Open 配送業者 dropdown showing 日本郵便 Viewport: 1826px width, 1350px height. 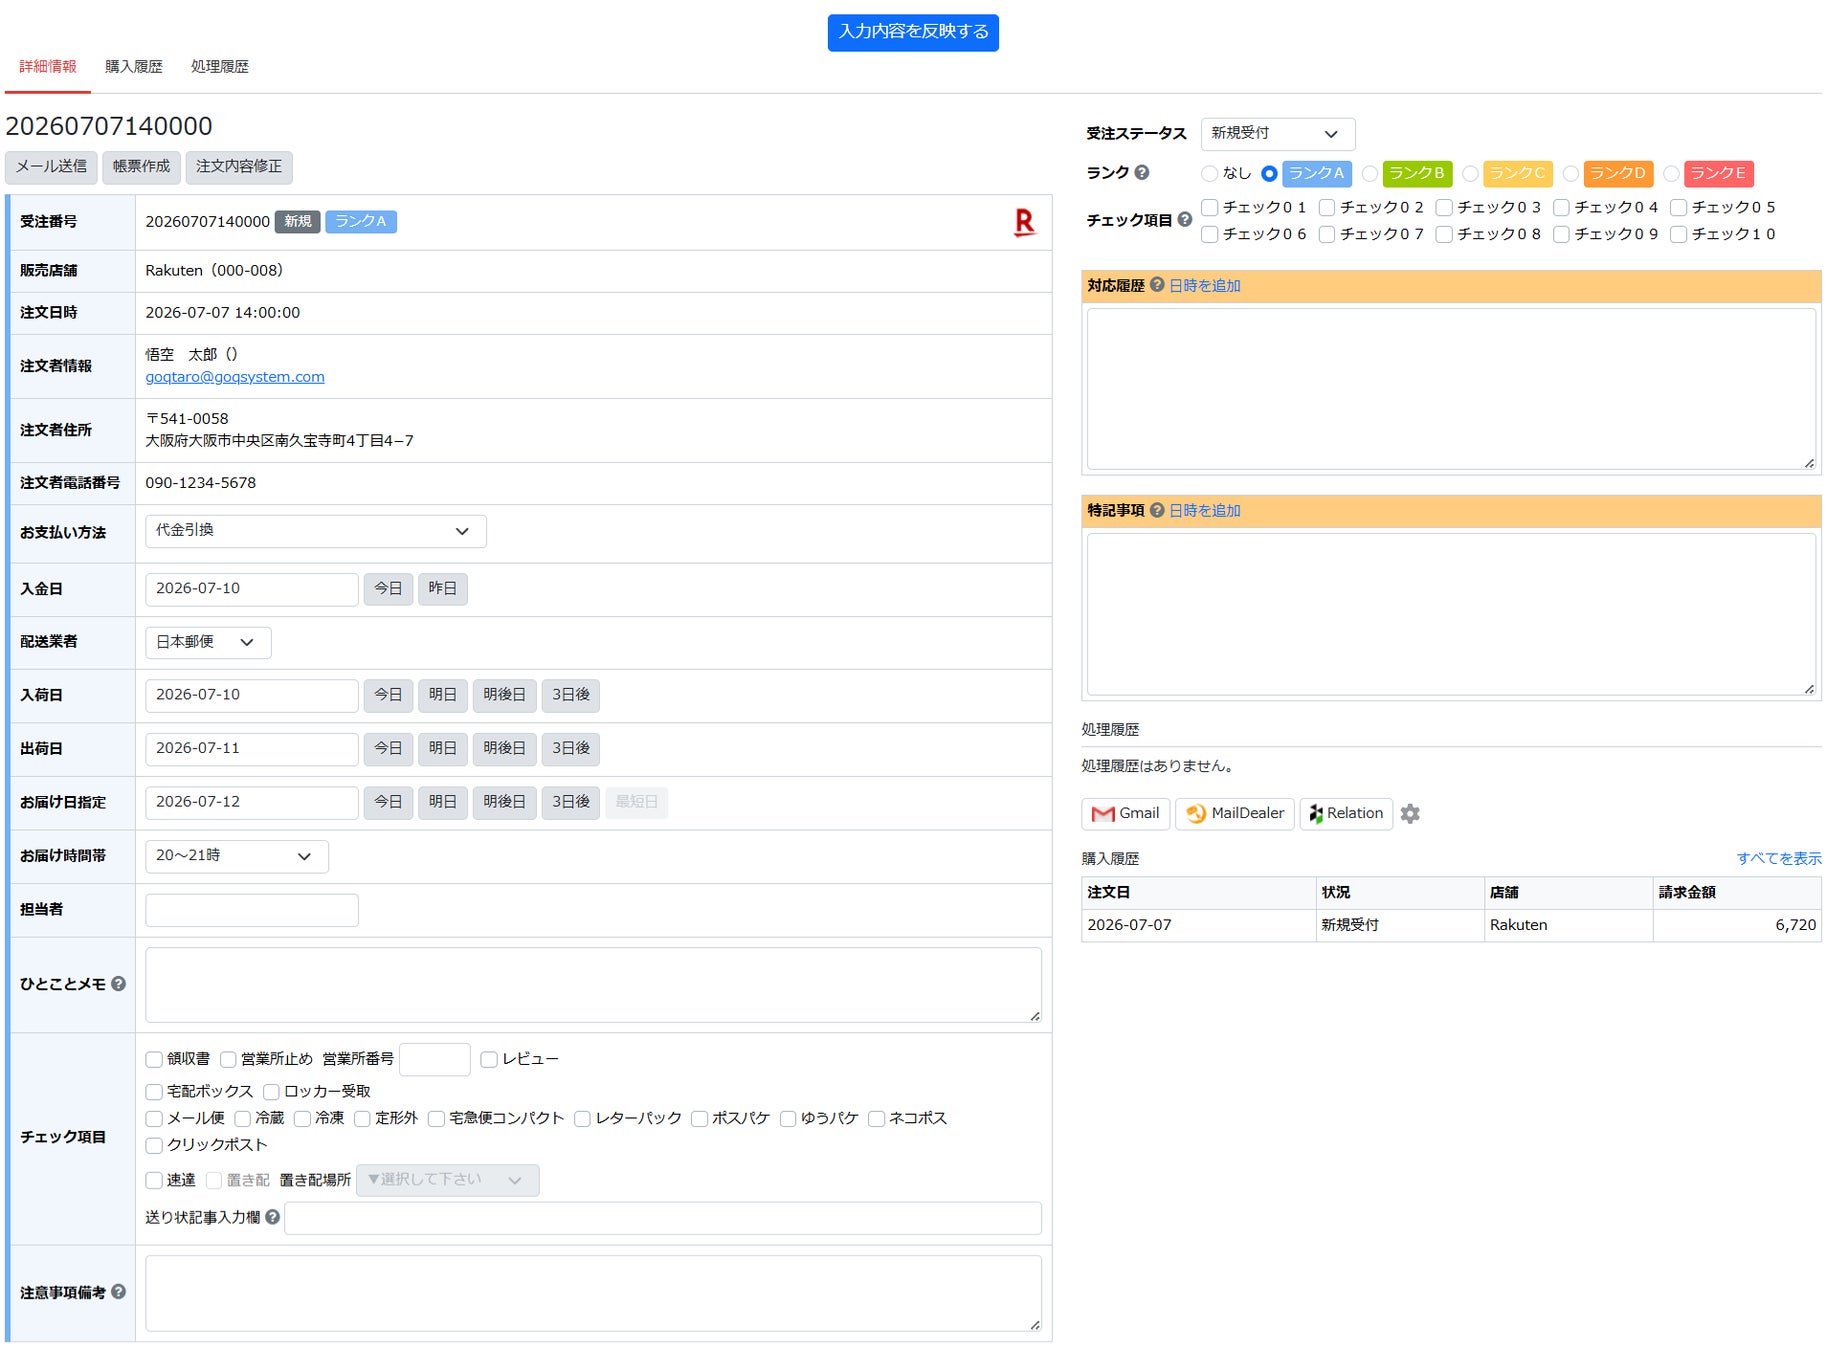click(x=208, y=642)
